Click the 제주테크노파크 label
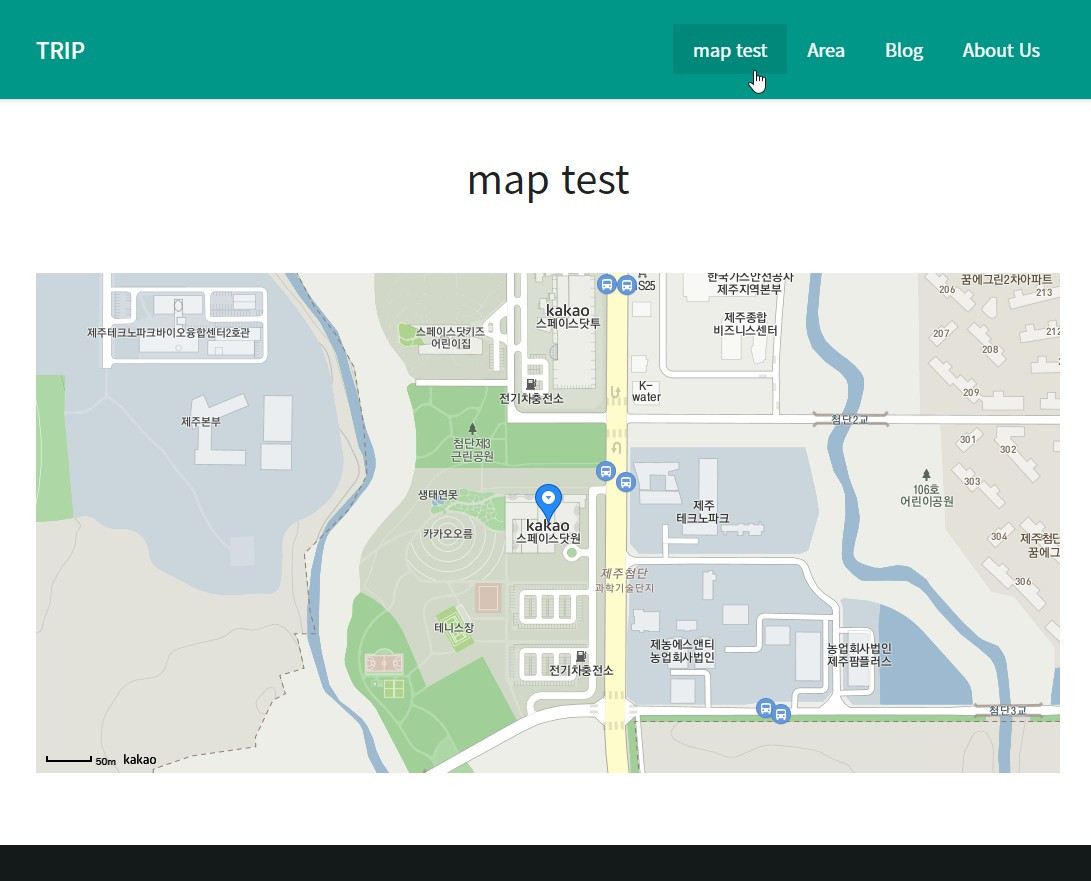The width and height of the screenshot is (1091, 881). (703, 511)
